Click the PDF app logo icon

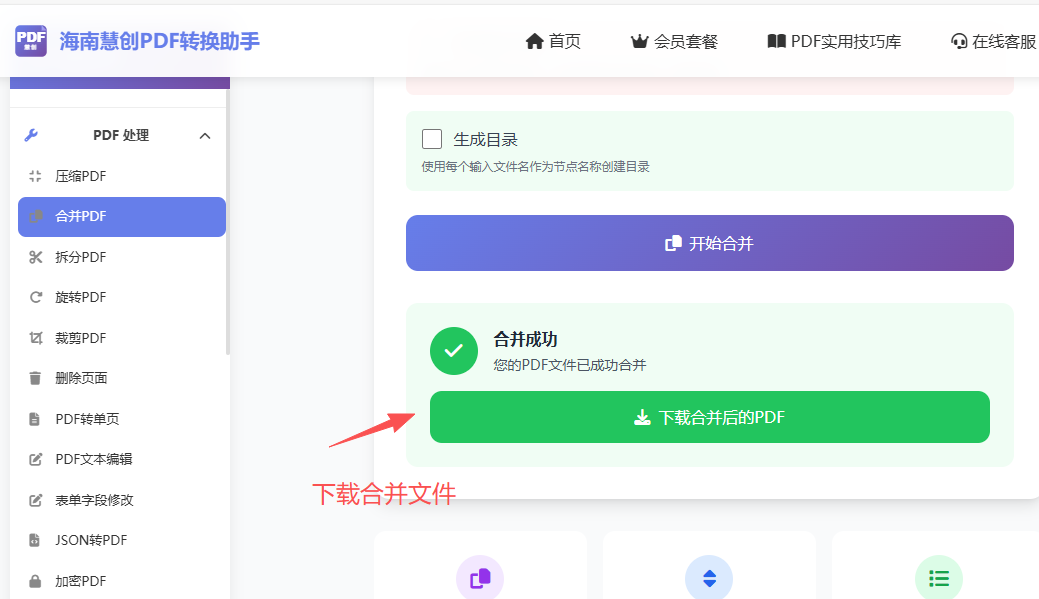coord(31,41)
